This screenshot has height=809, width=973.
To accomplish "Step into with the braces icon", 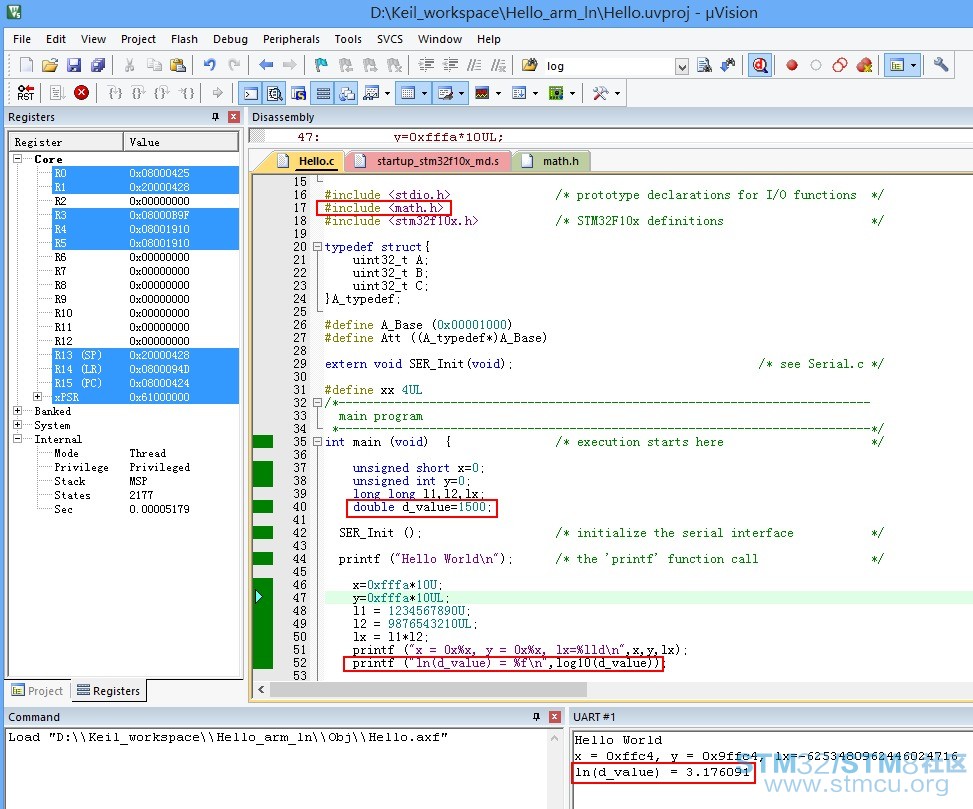I will [x=115, y=93].
